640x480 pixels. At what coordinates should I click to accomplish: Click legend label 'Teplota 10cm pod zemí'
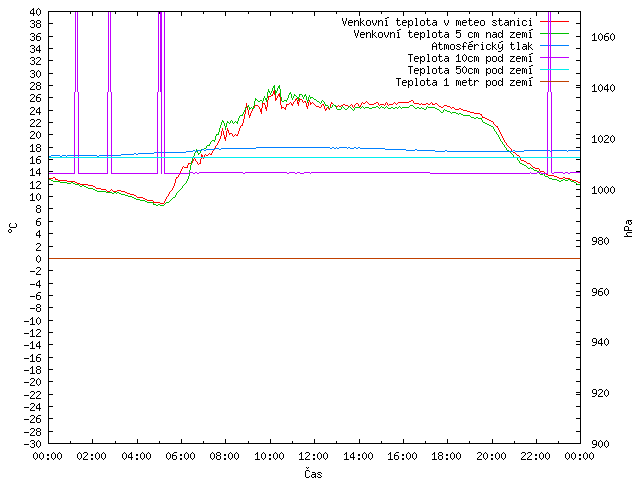470,58
